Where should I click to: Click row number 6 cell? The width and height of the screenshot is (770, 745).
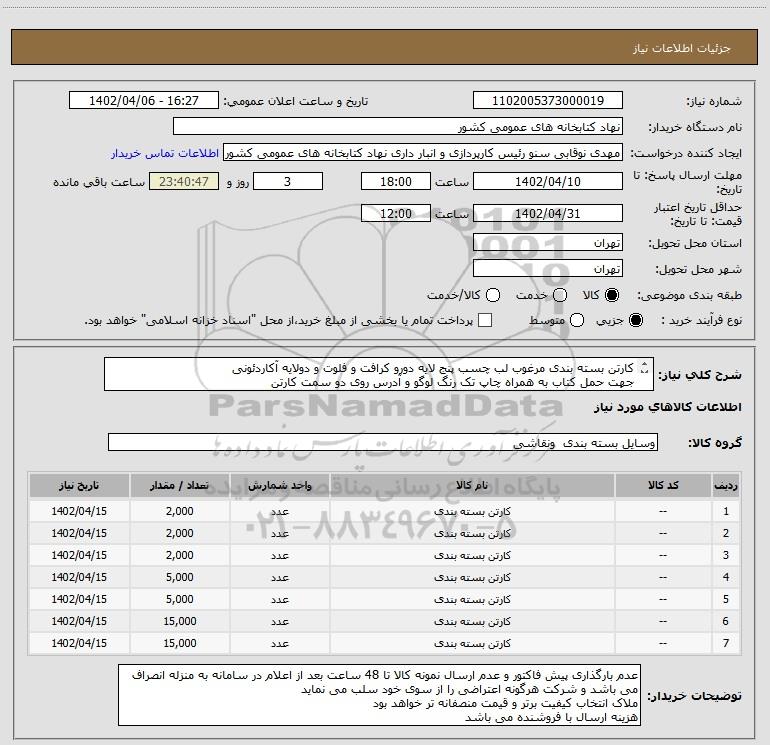(x=726, y=621)
